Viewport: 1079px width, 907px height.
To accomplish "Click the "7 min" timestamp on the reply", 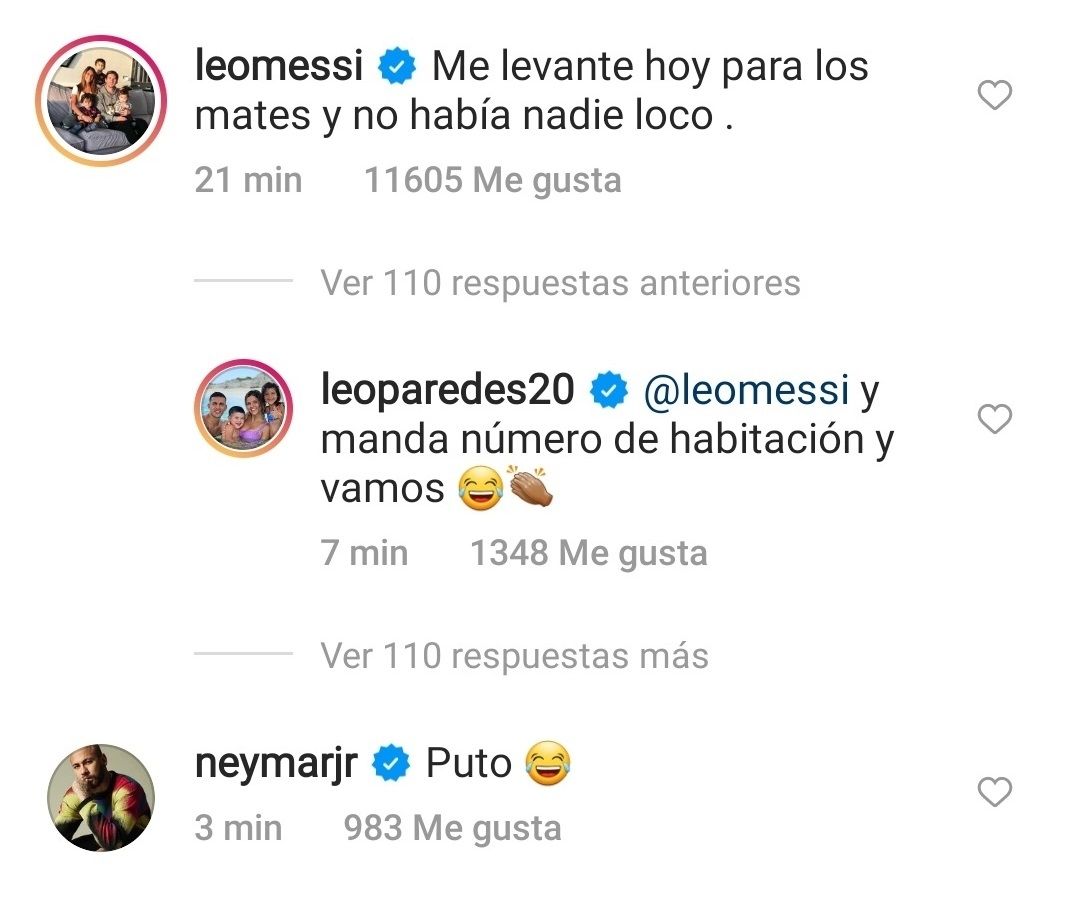I will [x=364, y=553].
